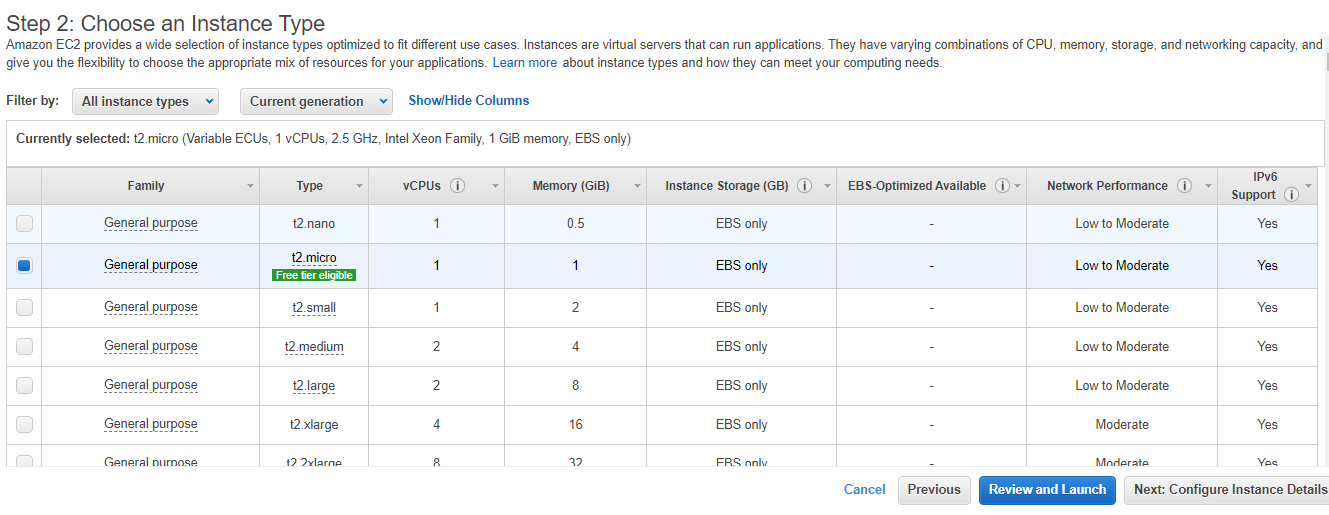
Task: Select the t2.large instance checkbox
Action: point(24,386)
